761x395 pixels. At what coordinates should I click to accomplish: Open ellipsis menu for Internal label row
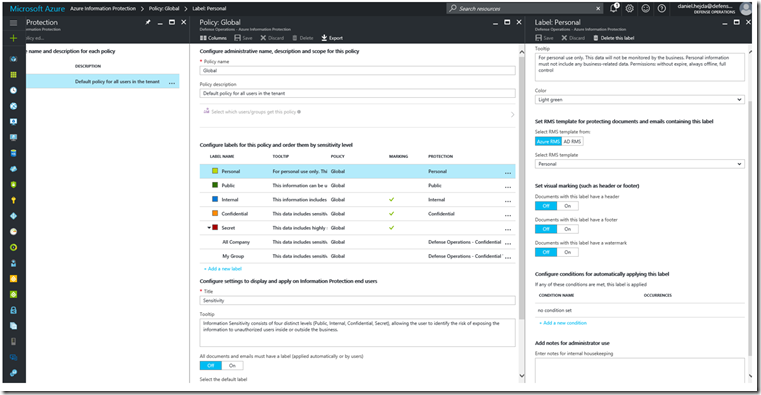point(508,200)
